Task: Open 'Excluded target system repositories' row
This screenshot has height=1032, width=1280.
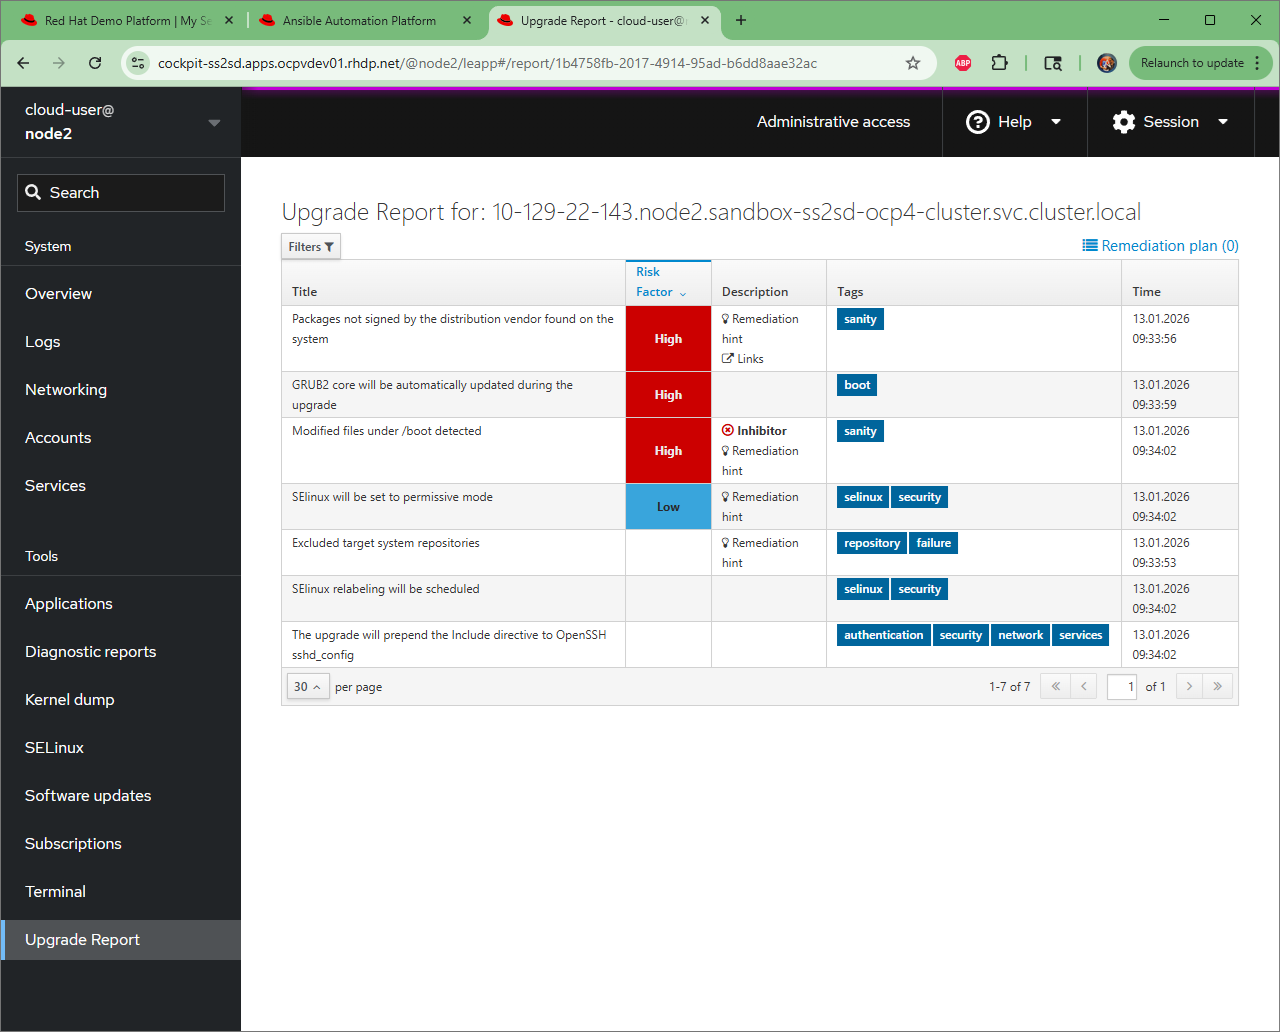Action: (x=760, y=553)
